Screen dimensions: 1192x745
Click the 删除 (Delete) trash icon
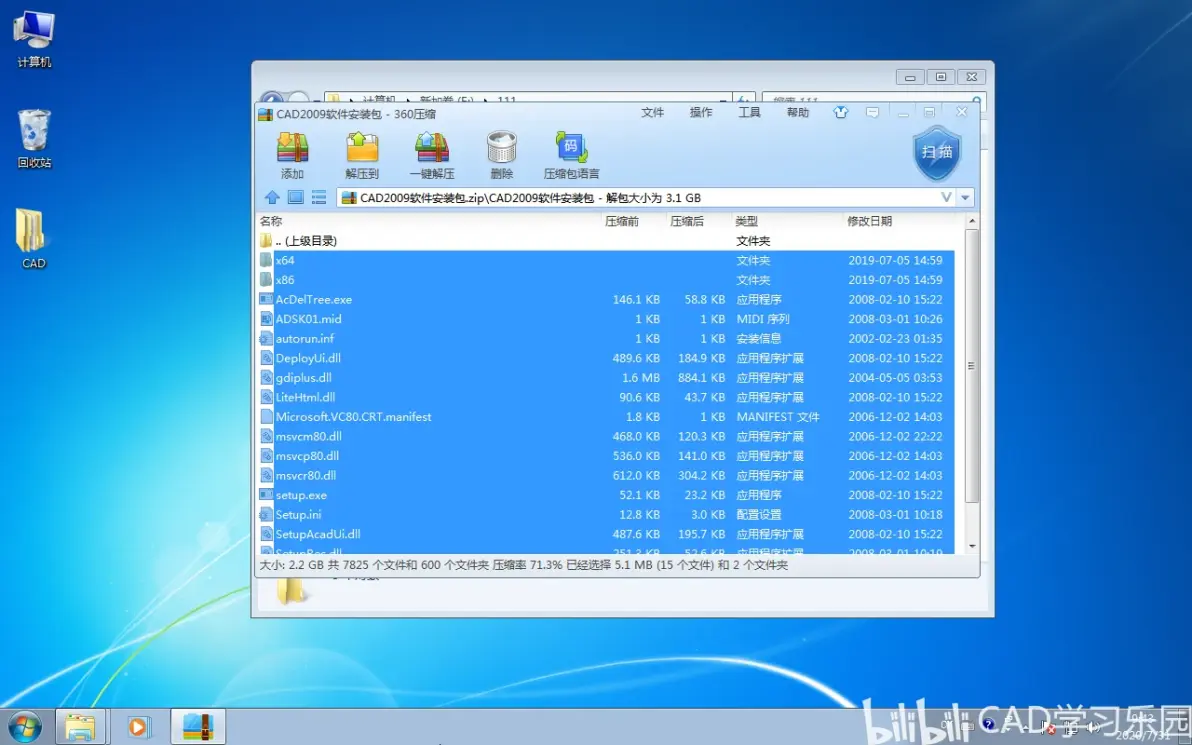[x=502, y=155]
